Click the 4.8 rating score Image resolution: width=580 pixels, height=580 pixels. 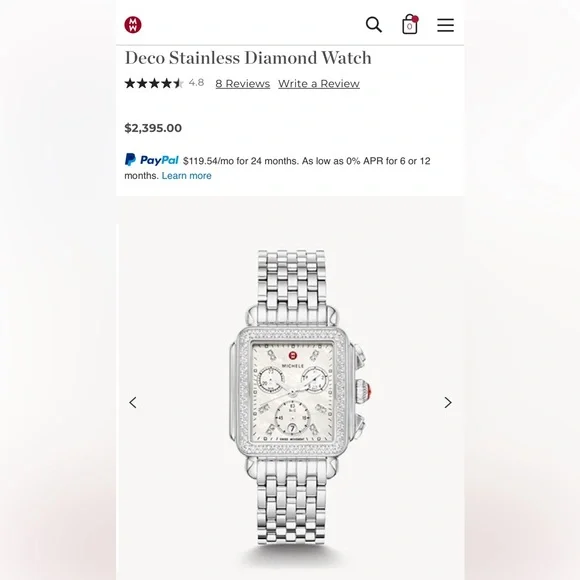click(196, 82)
